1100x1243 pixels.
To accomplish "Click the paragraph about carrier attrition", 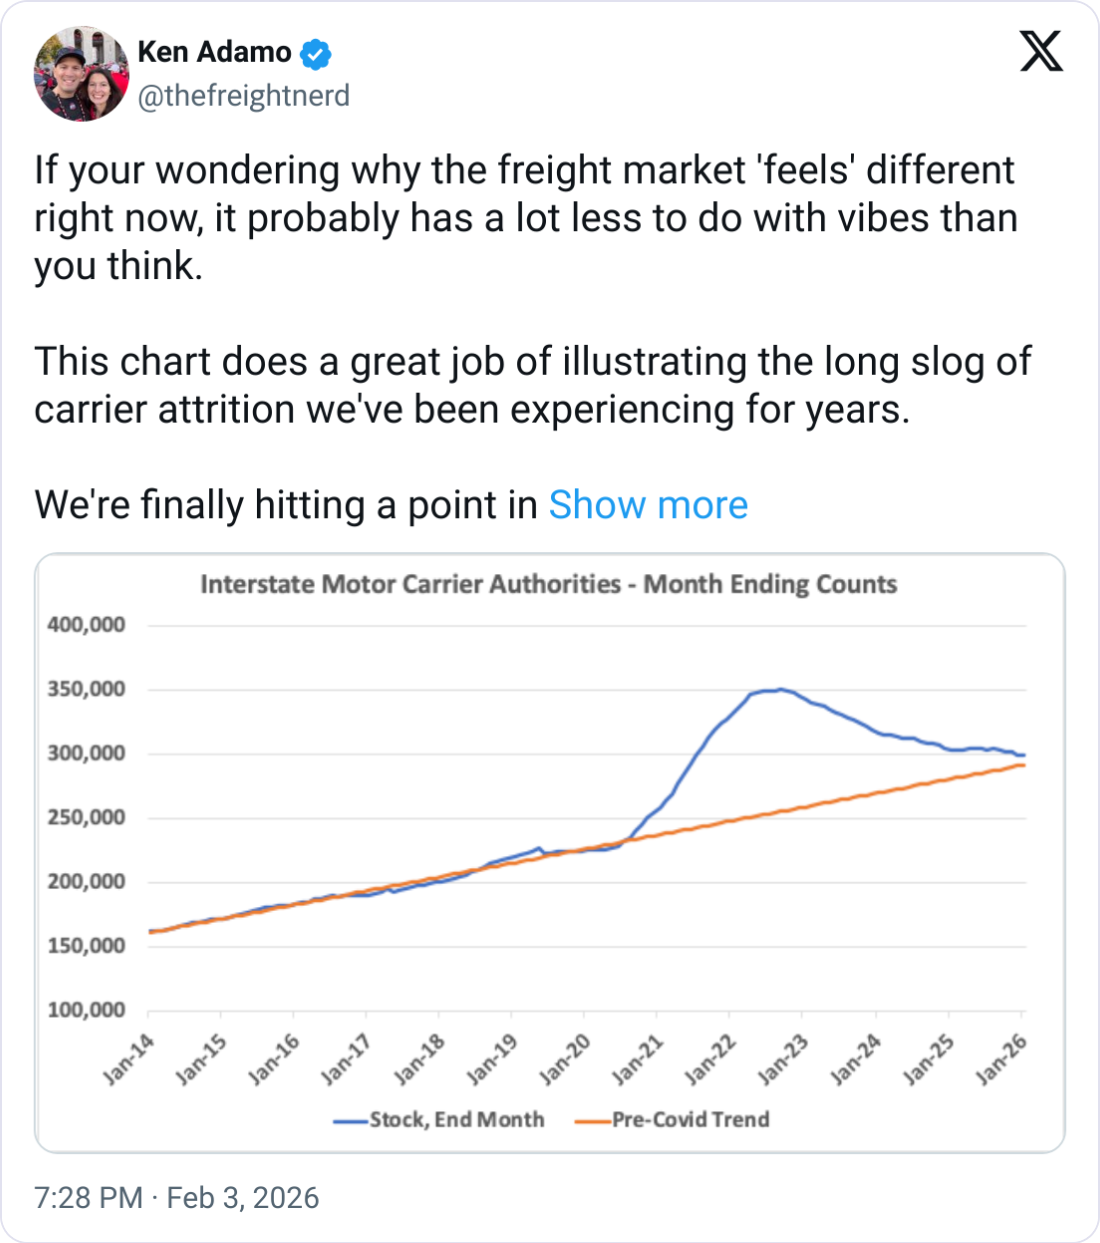I will (x=532, y=385).
